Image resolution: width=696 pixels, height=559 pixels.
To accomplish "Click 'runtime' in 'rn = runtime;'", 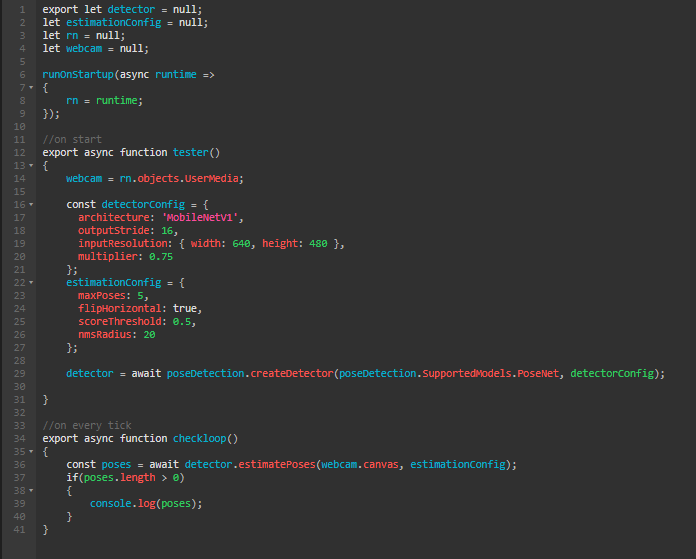I will click(117, 100).
